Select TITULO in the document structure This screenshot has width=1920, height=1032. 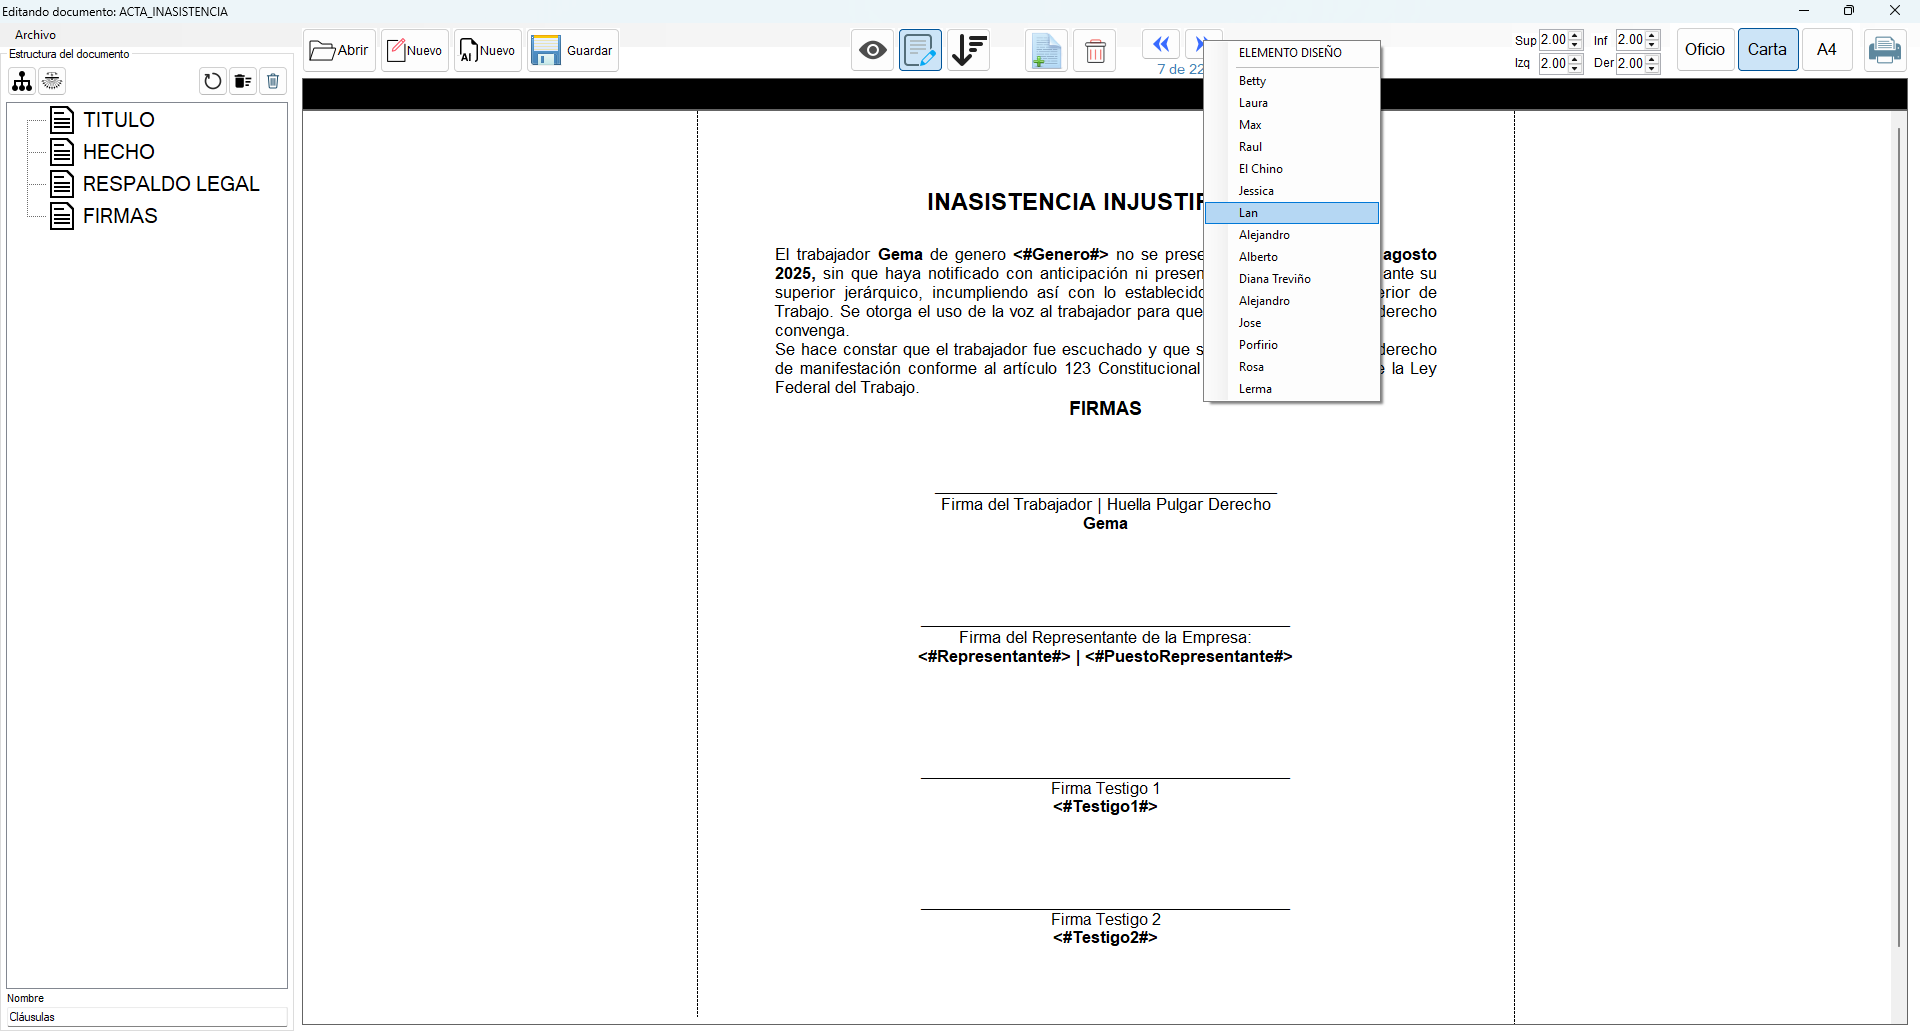coord(118,120)
